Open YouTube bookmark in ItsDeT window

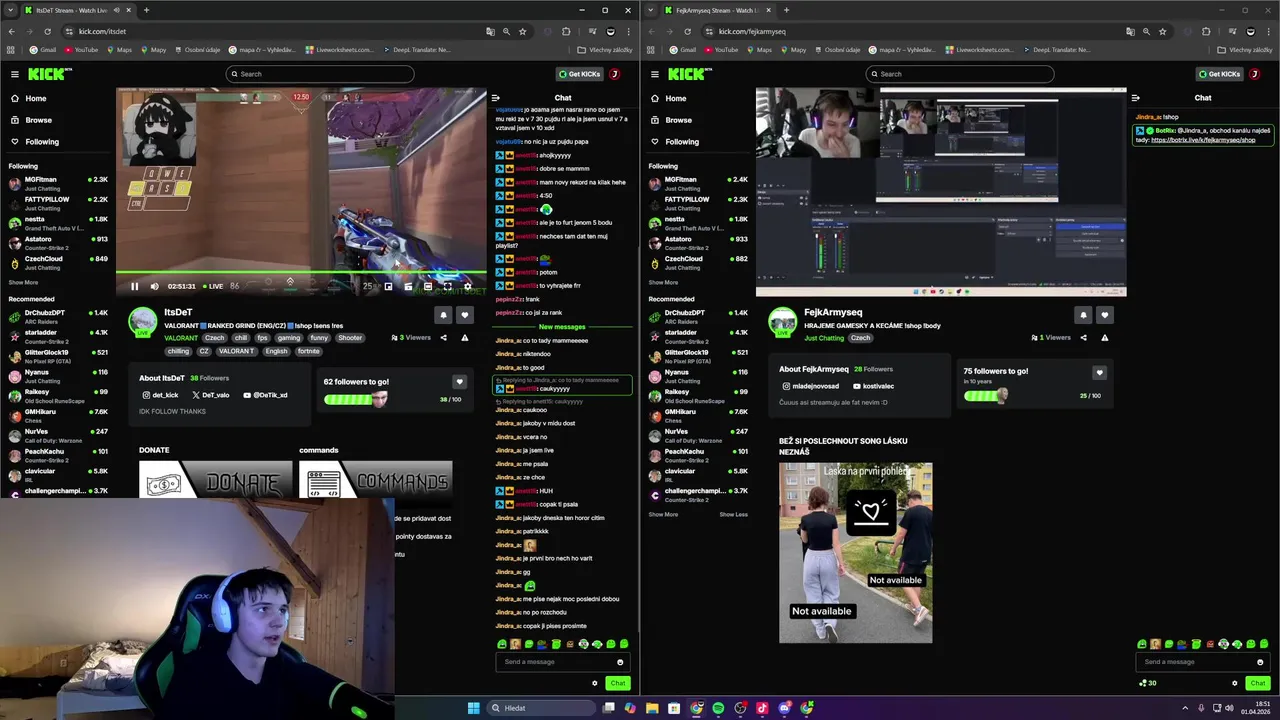[x=82, y=49]
